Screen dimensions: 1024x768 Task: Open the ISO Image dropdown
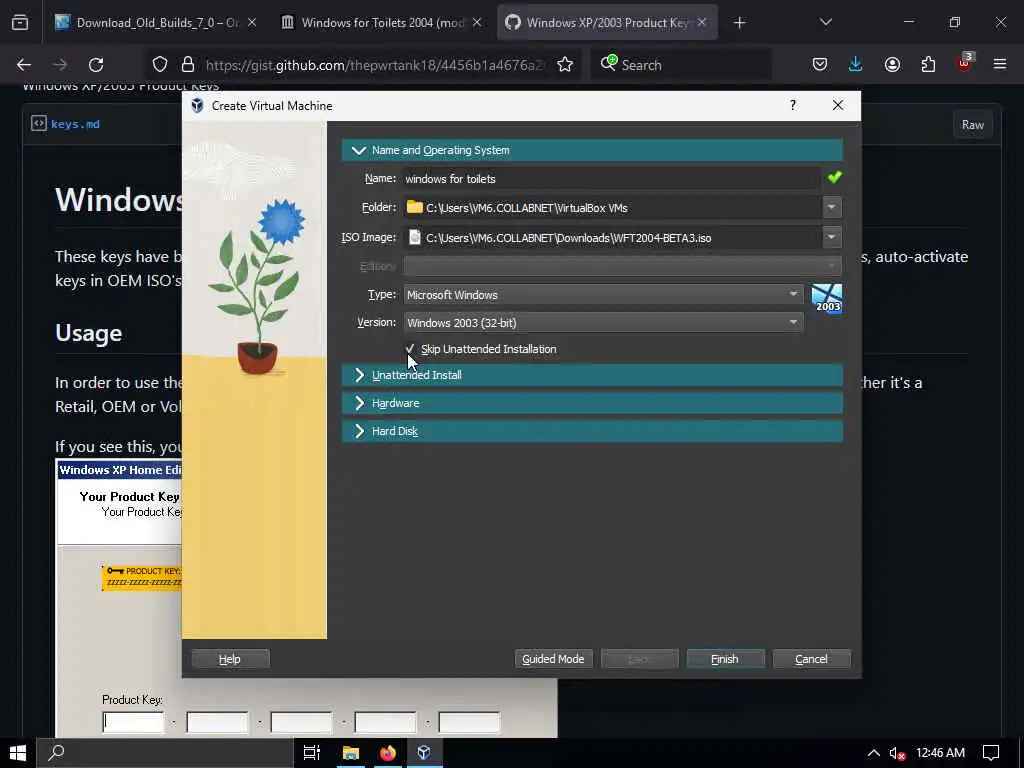[x=831, y=237]
